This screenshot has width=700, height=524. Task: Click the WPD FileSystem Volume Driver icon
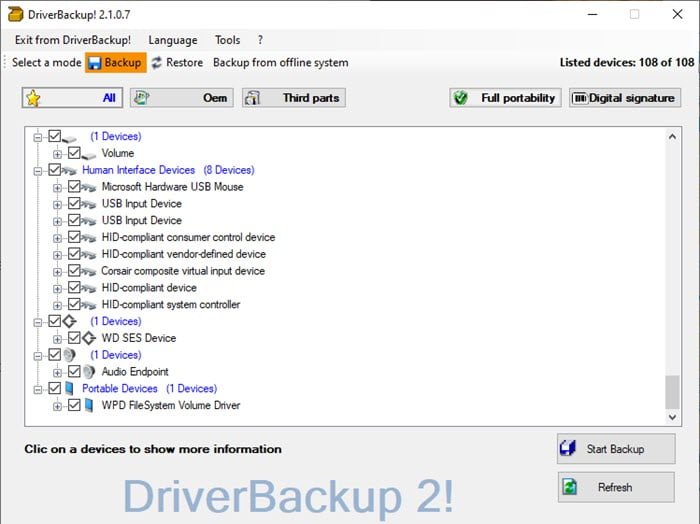(x=89, y=405)
